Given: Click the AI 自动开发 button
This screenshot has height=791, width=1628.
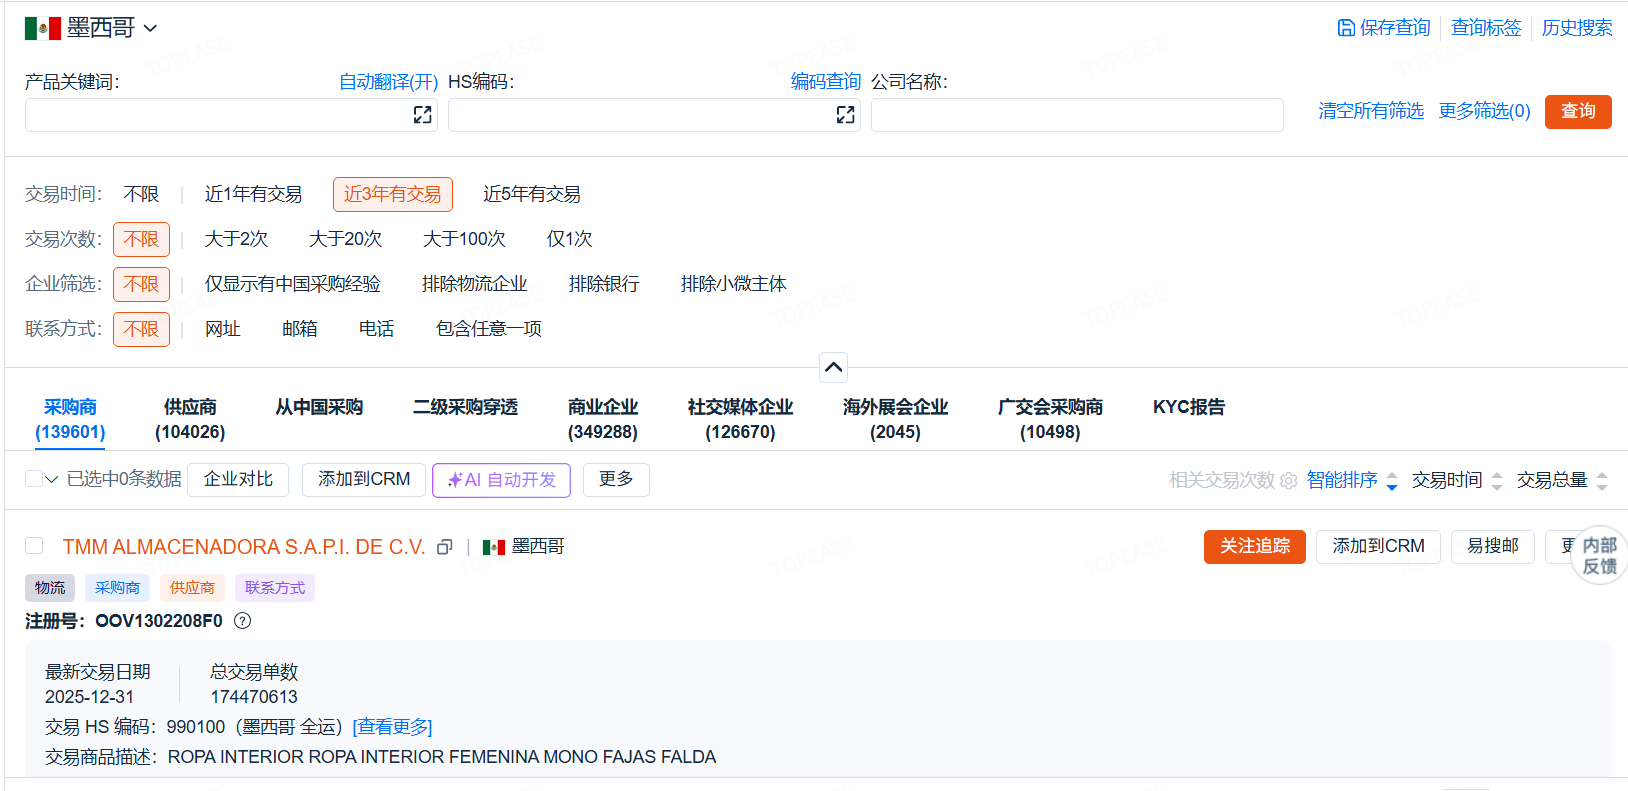Looking at the screenshot, I should pos(501,480).
